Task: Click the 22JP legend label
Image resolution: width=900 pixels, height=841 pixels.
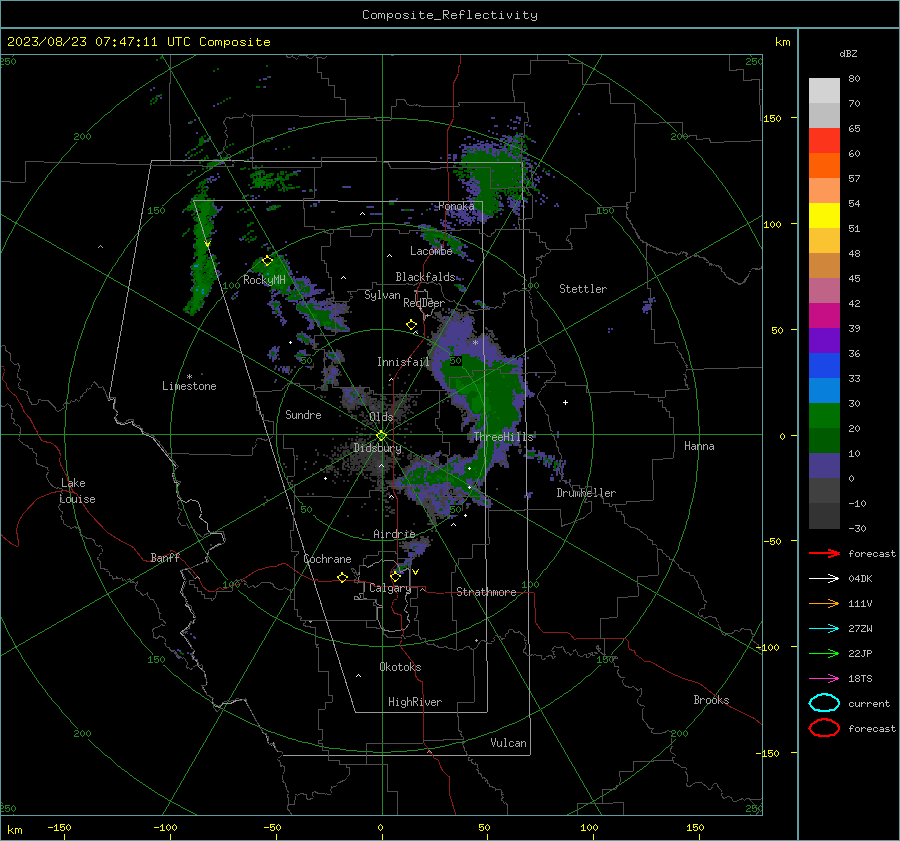Action: point(860,653)
